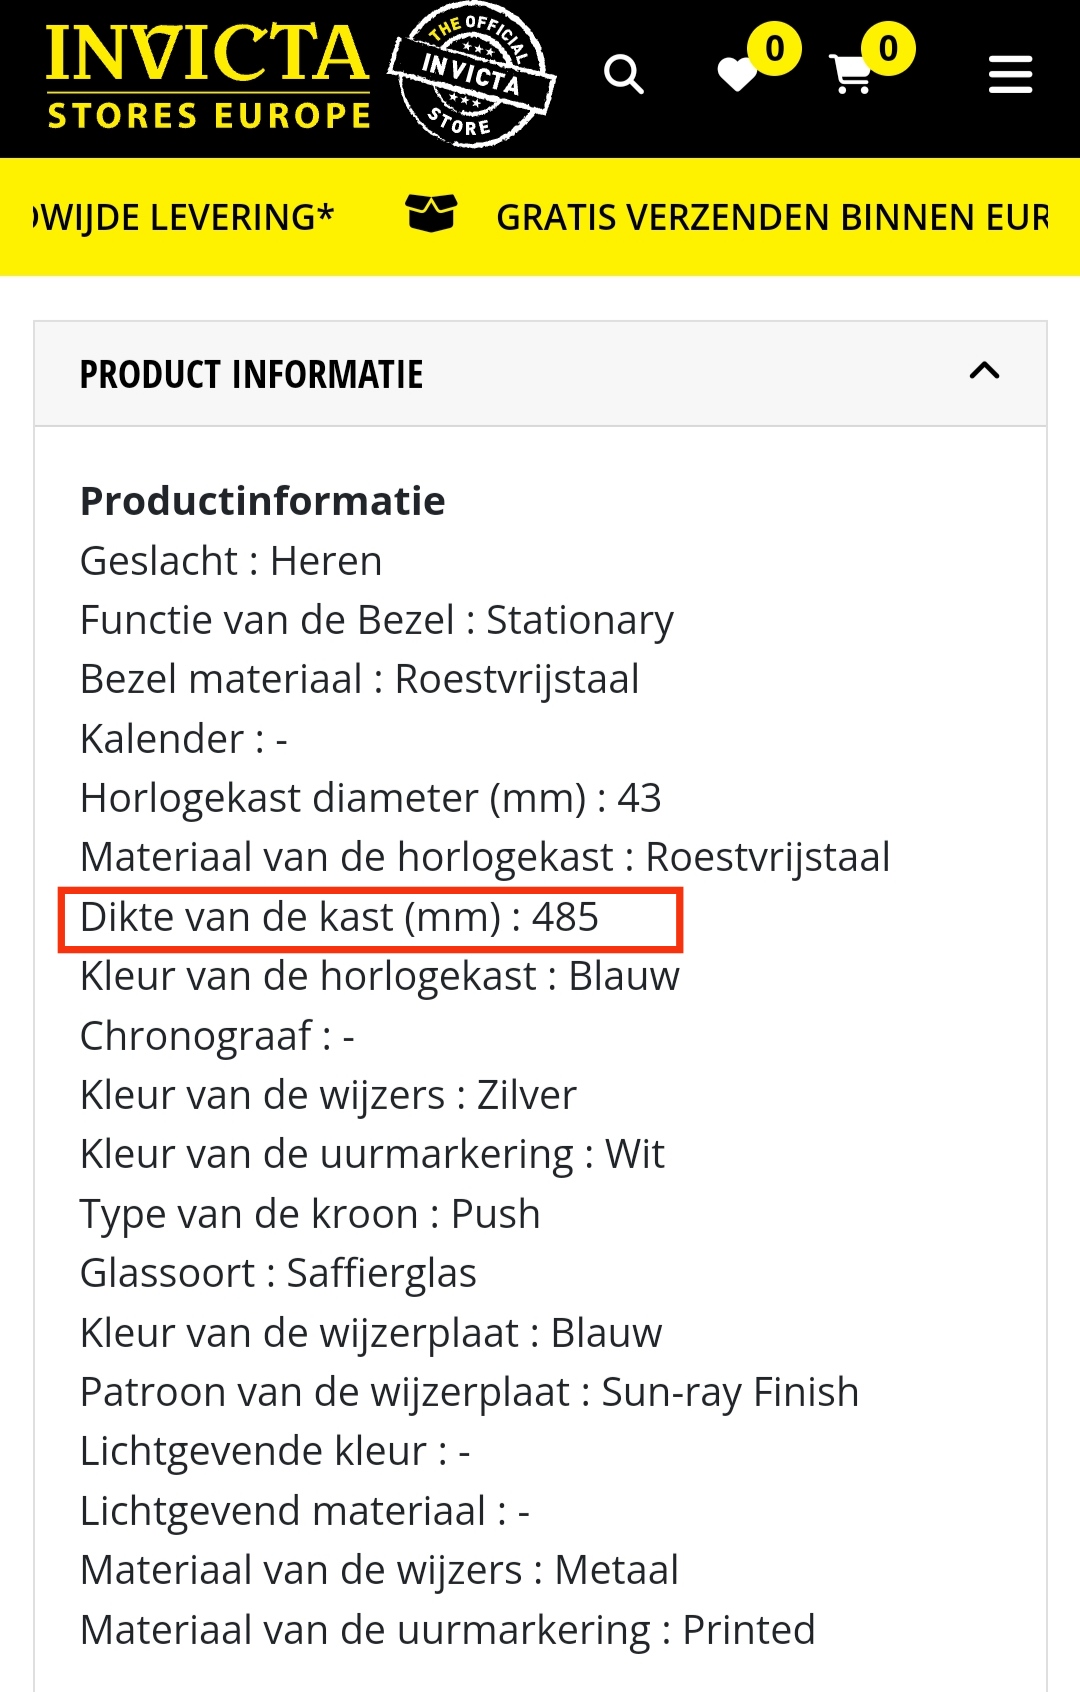Click the cart count badge
The image size is (1080, 1692).
pos(888,48)
